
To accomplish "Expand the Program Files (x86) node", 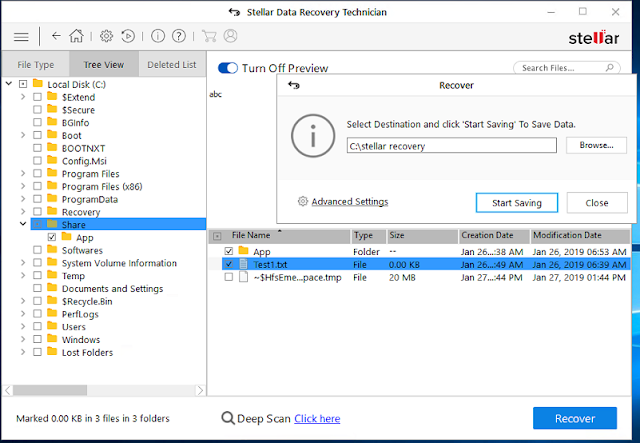I will tap(23, 186).
